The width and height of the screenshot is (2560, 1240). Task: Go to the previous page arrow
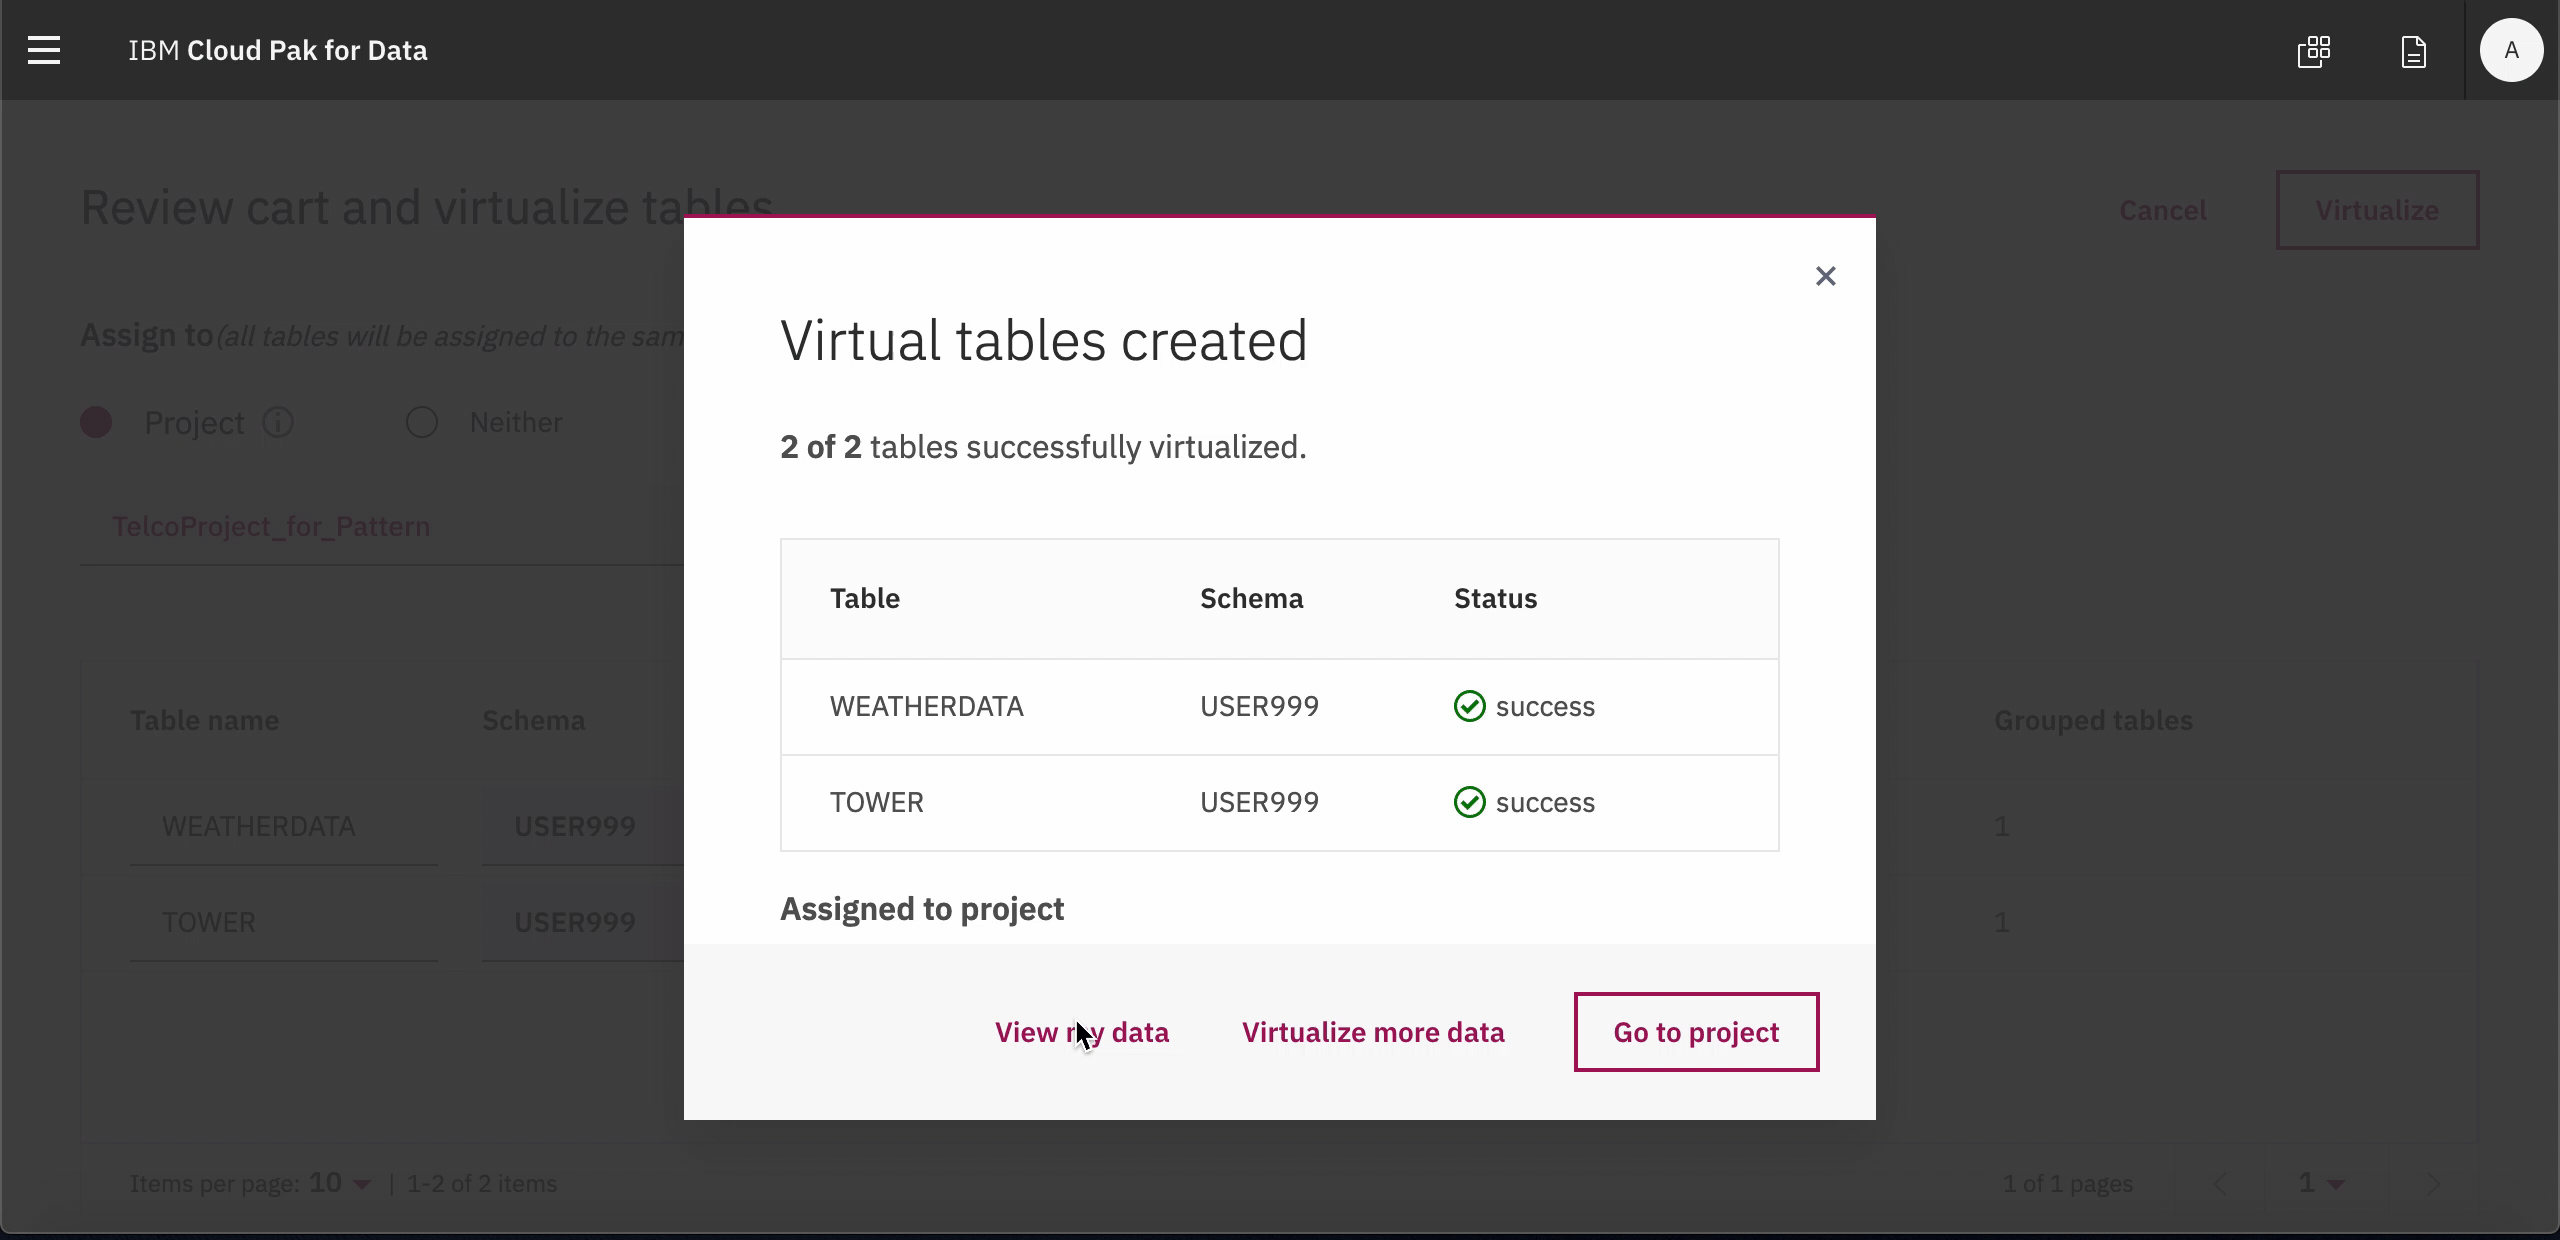tap(2219, 1184)
